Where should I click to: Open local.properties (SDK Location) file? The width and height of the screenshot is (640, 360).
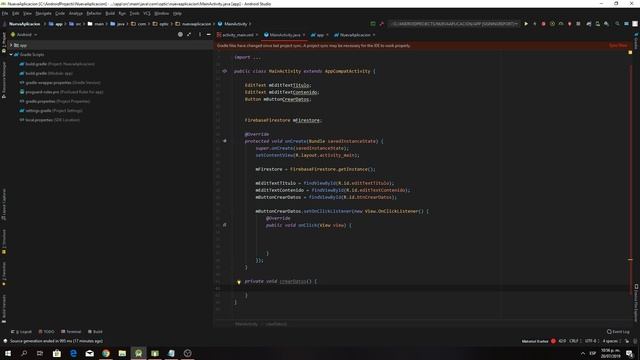tap(49, 120)
